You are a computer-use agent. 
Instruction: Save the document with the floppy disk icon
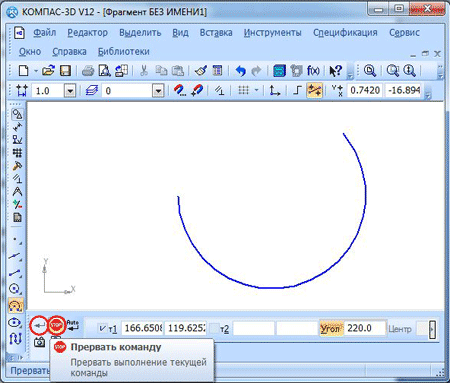65,71
